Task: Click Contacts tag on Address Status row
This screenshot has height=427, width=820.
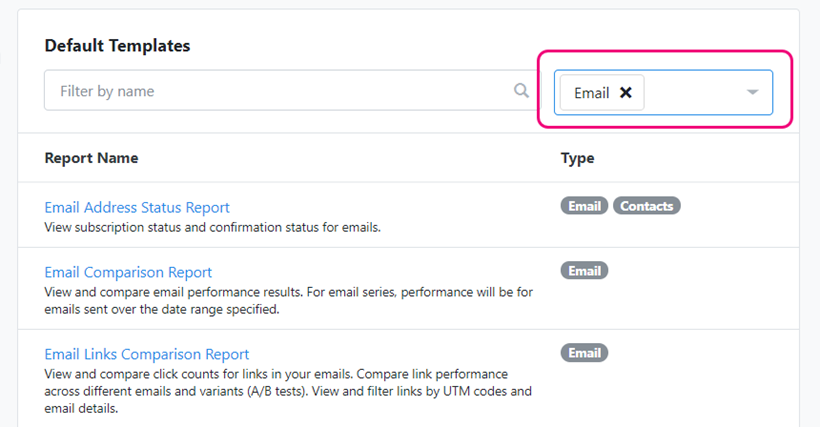Action: pos(646,206)
